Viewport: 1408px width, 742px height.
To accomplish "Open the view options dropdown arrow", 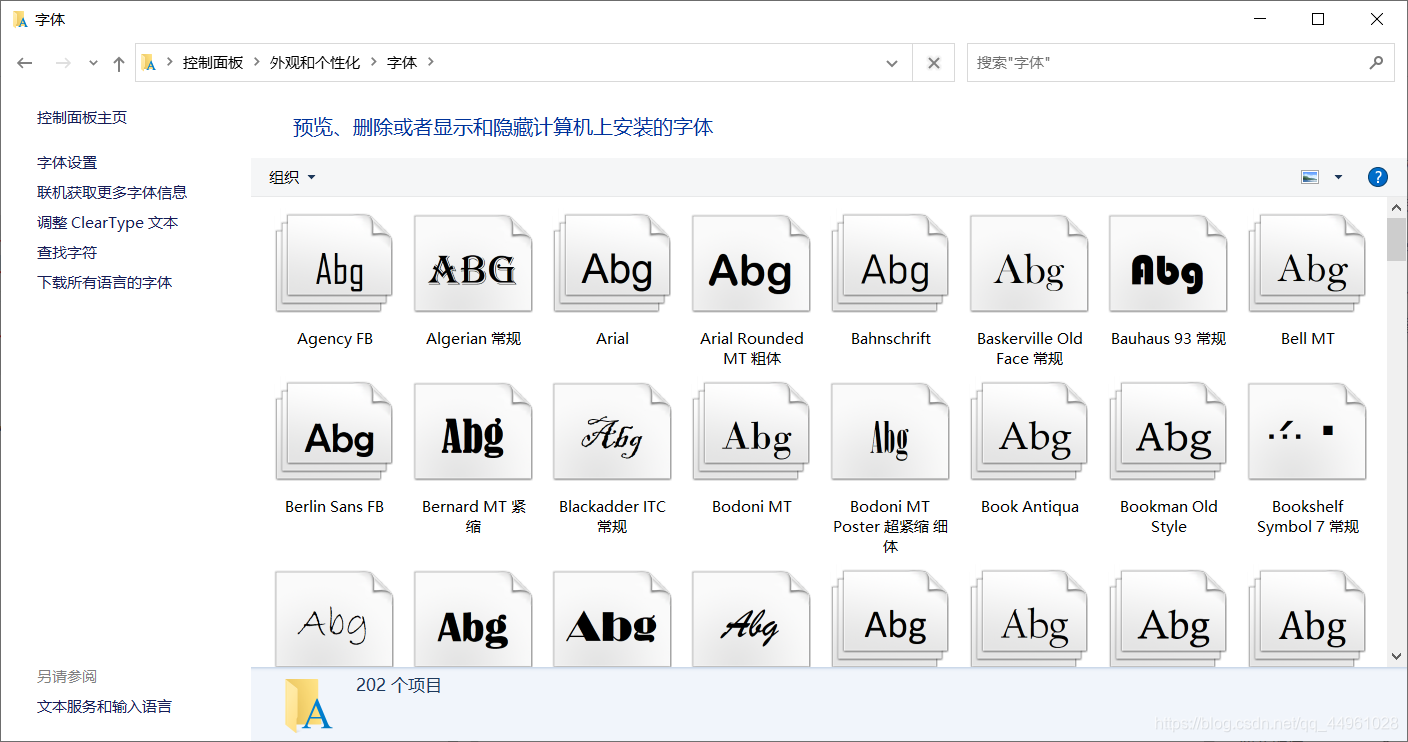I will pyautogui.click(x=1338, y=177).
